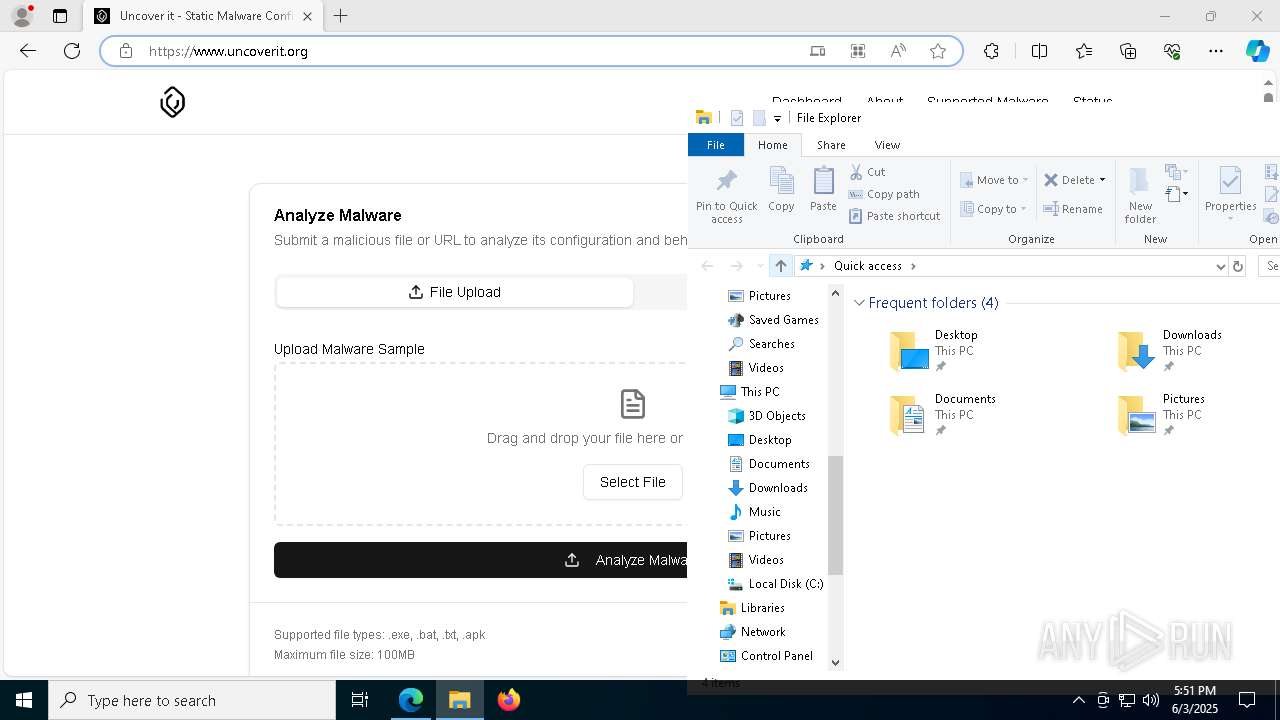Select This PC in navigation tree
Image resolution: width=1280 pixels, height=720 pixels.
759,392
